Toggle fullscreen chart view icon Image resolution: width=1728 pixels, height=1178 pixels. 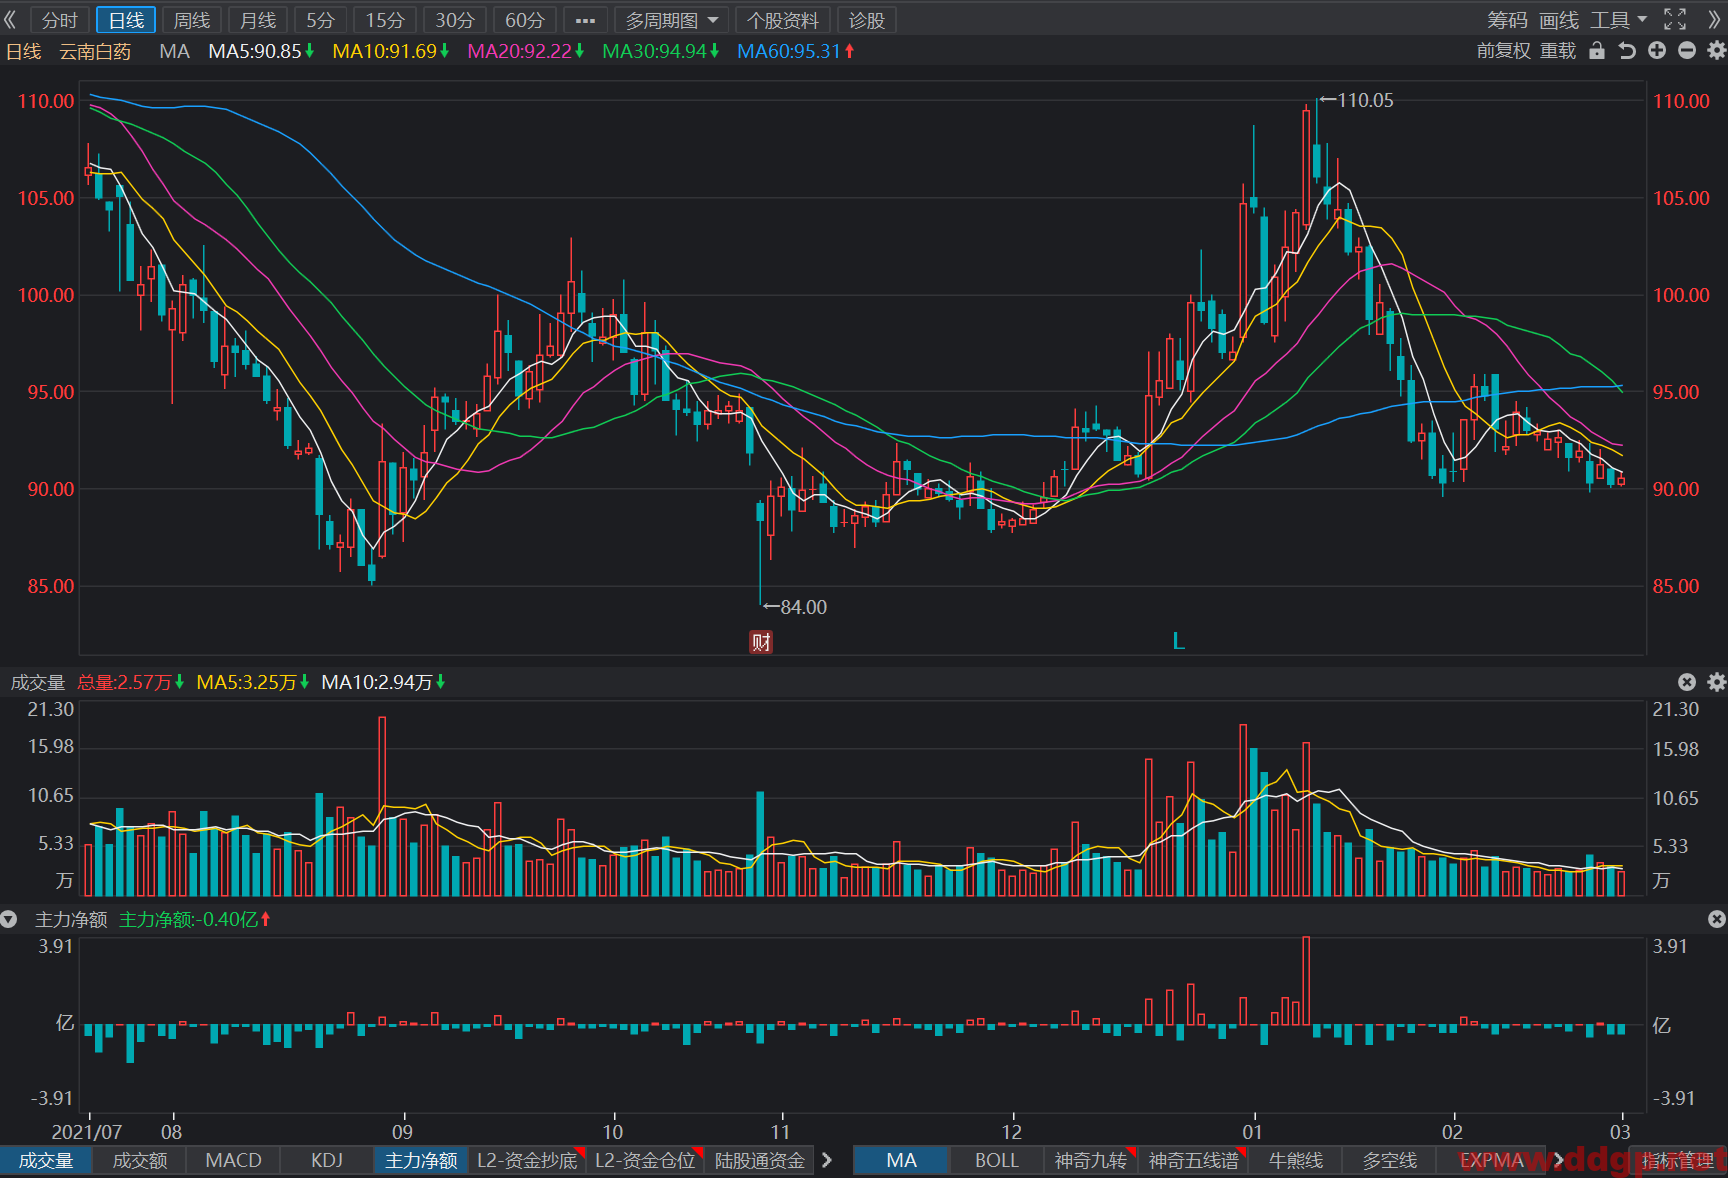tap(1675, 20)
